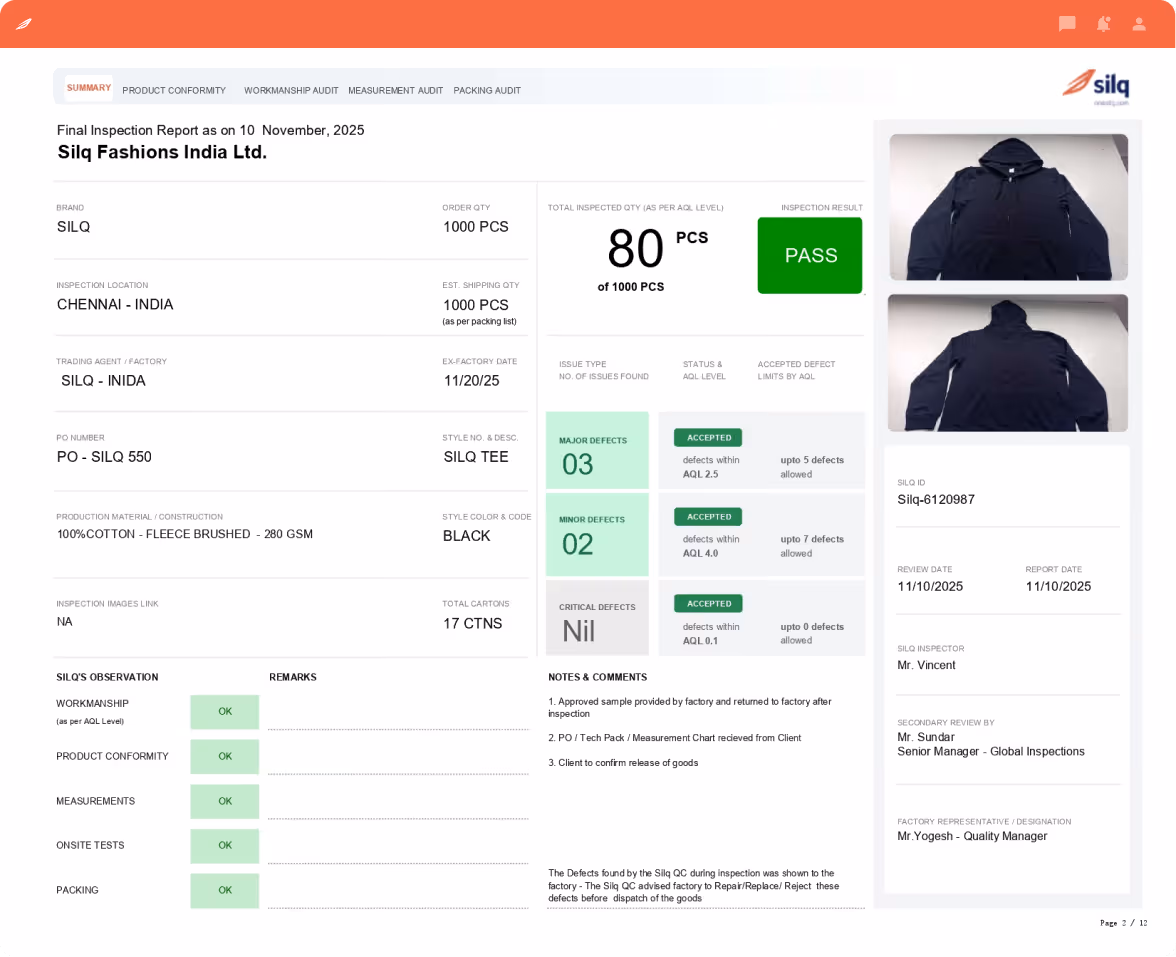
Task: Click upto 0 defects allowed text
Action: [x=812, y=633]
